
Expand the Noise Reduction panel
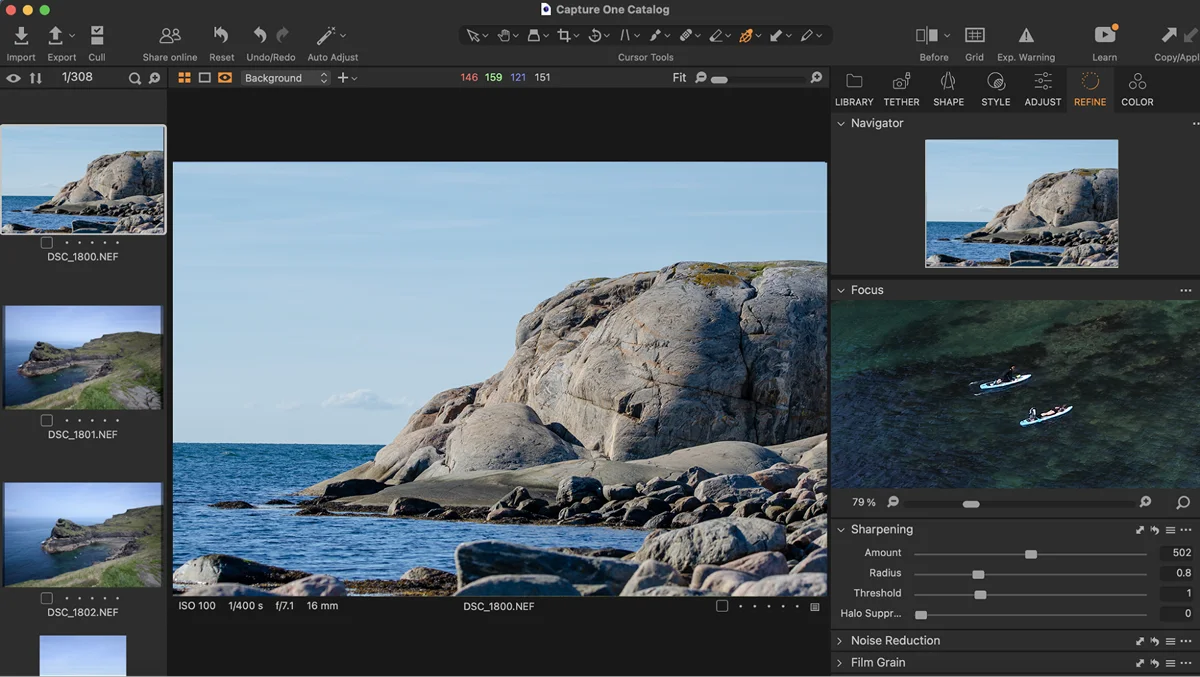click(x=840, y=641)
